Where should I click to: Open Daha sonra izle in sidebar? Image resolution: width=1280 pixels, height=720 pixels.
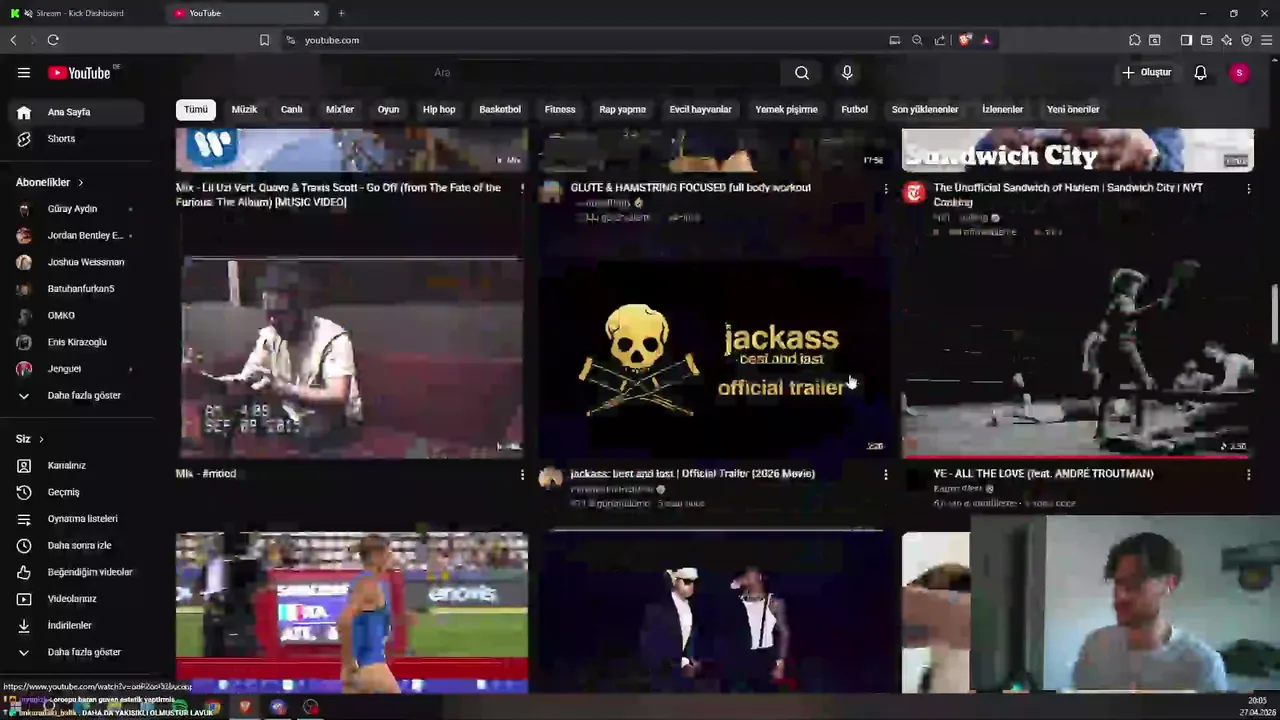click(x=77, y=545)
